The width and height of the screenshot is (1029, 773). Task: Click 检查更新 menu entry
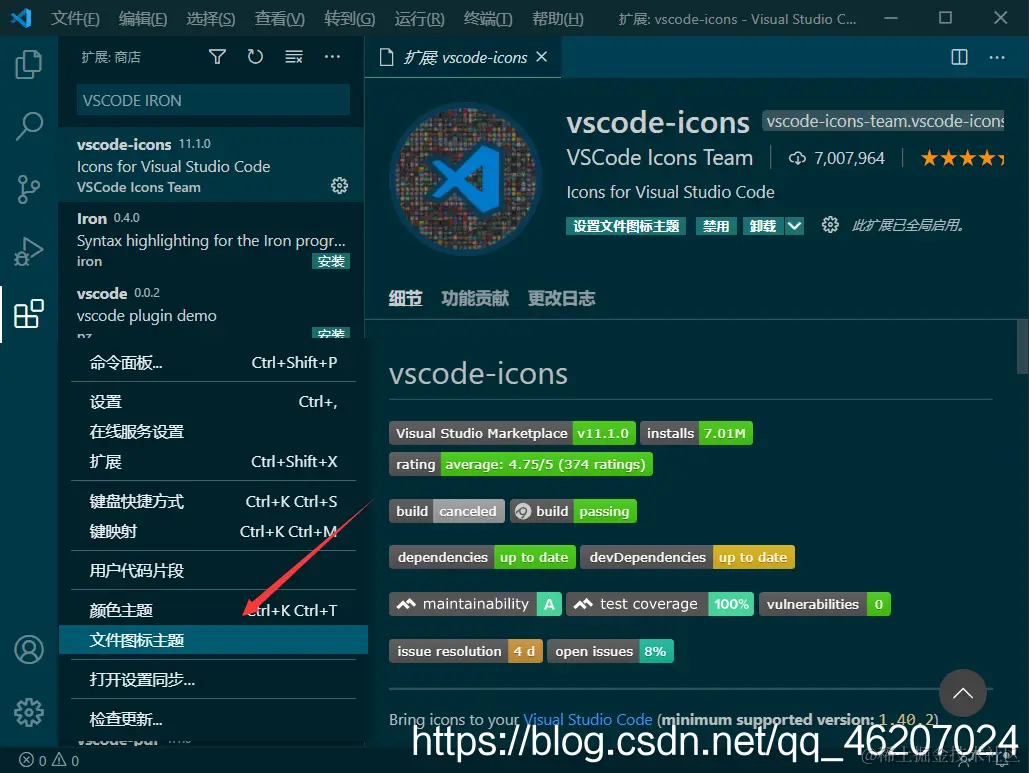point(213,719)
